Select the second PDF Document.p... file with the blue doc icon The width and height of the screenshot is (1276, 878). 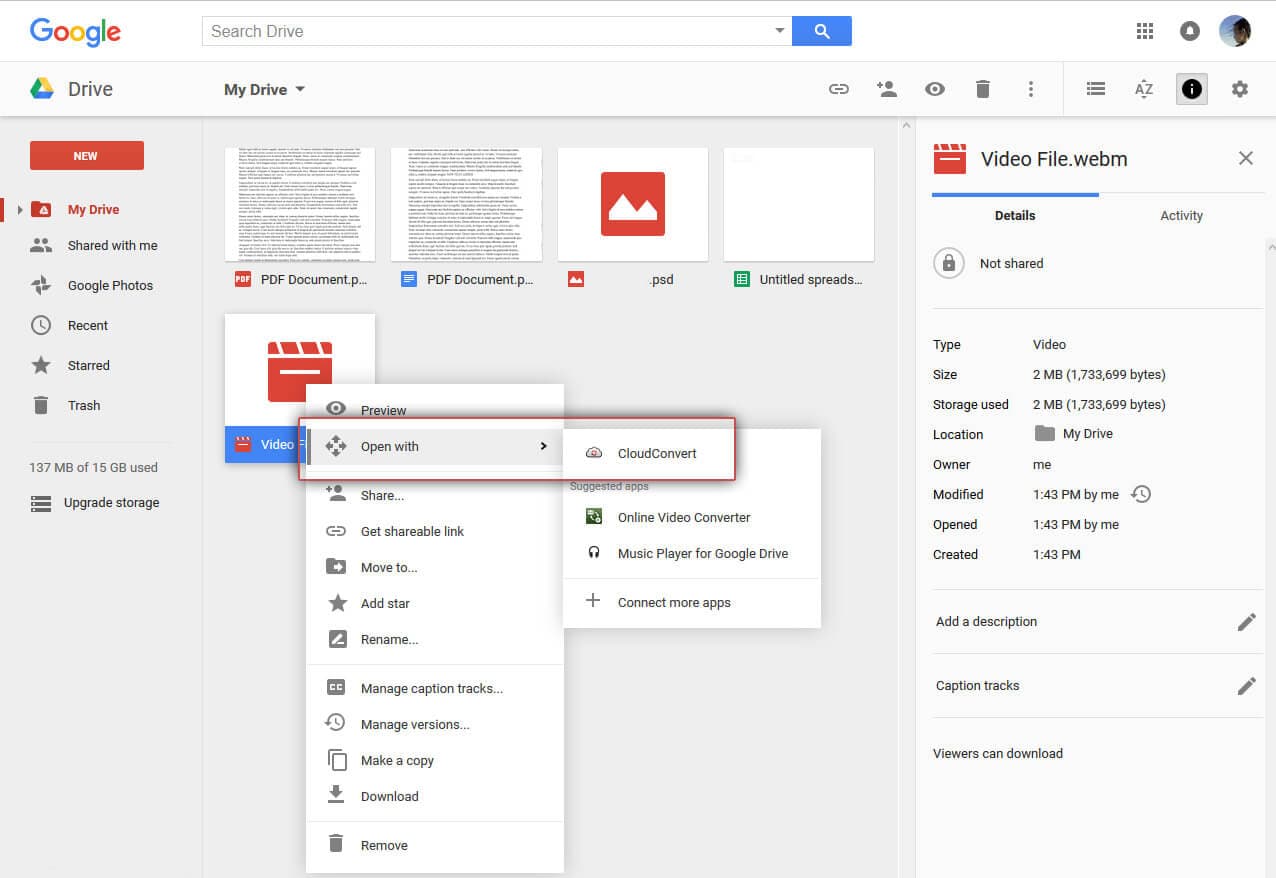coord(467,221)
